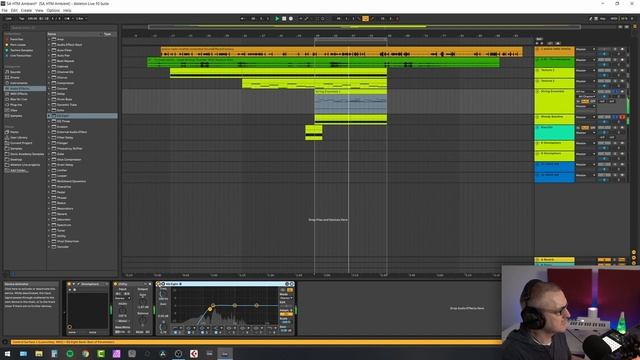Open Chrome from the taskbar
640x360 pixels.
85,353
